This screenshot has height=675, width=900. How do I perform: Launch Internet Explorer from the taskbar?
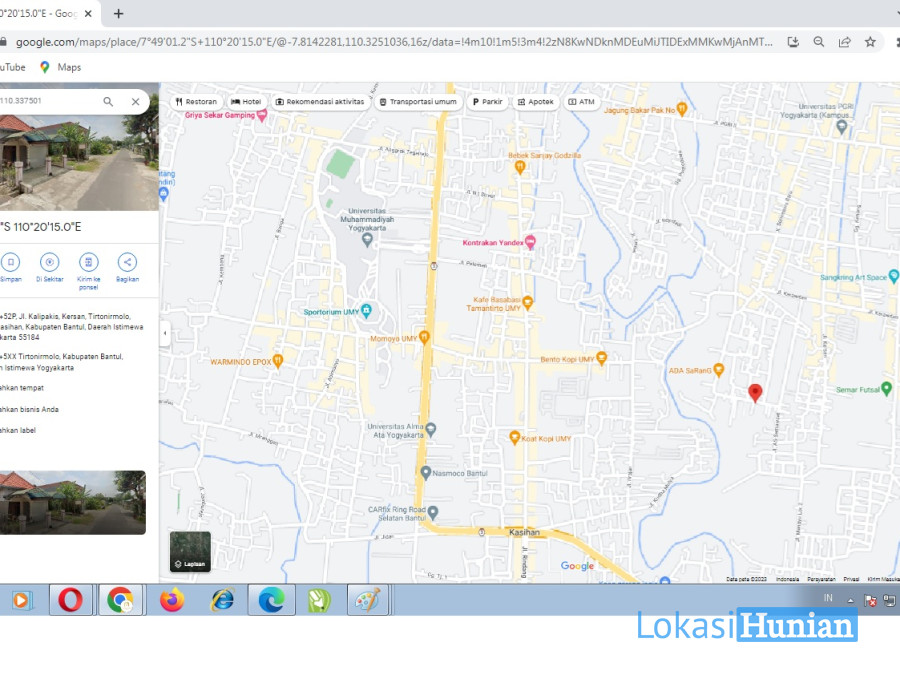(222, 600)
